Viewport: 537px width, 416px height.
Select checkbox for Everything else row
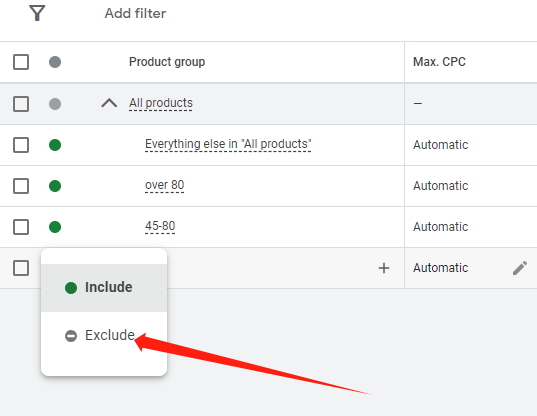(21, 145)
